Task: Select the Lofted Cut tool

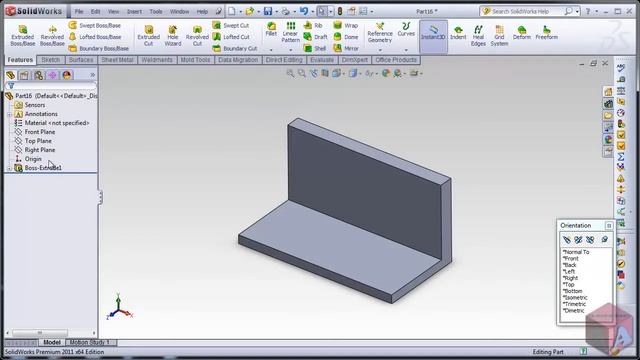Action: pos(231,37)
